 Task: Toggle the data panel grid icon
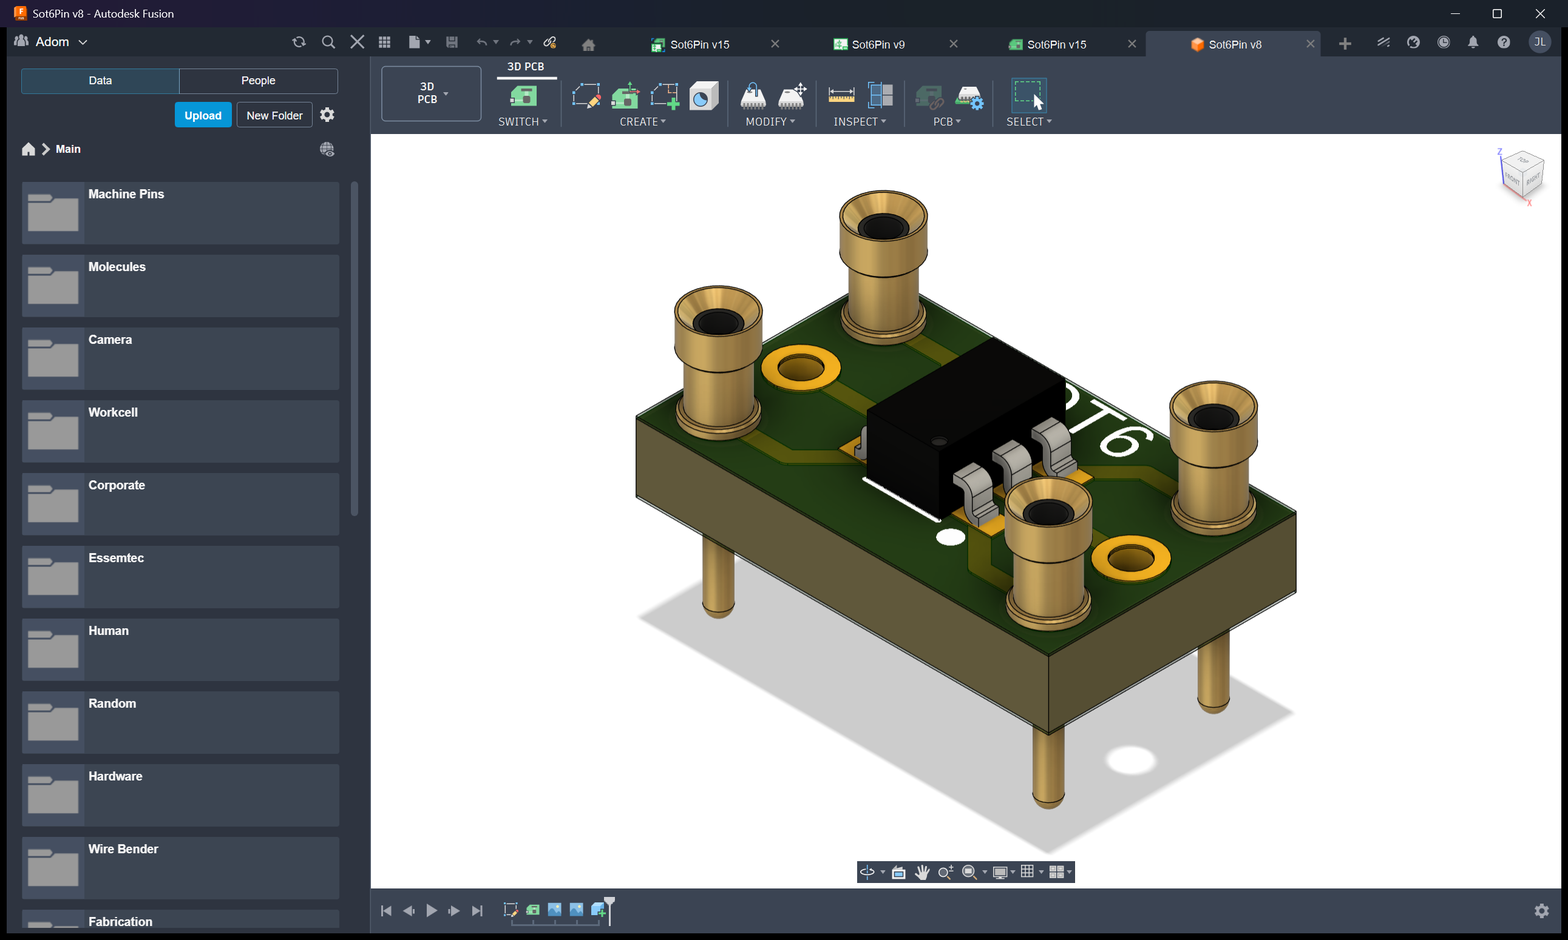coord(384,42)
